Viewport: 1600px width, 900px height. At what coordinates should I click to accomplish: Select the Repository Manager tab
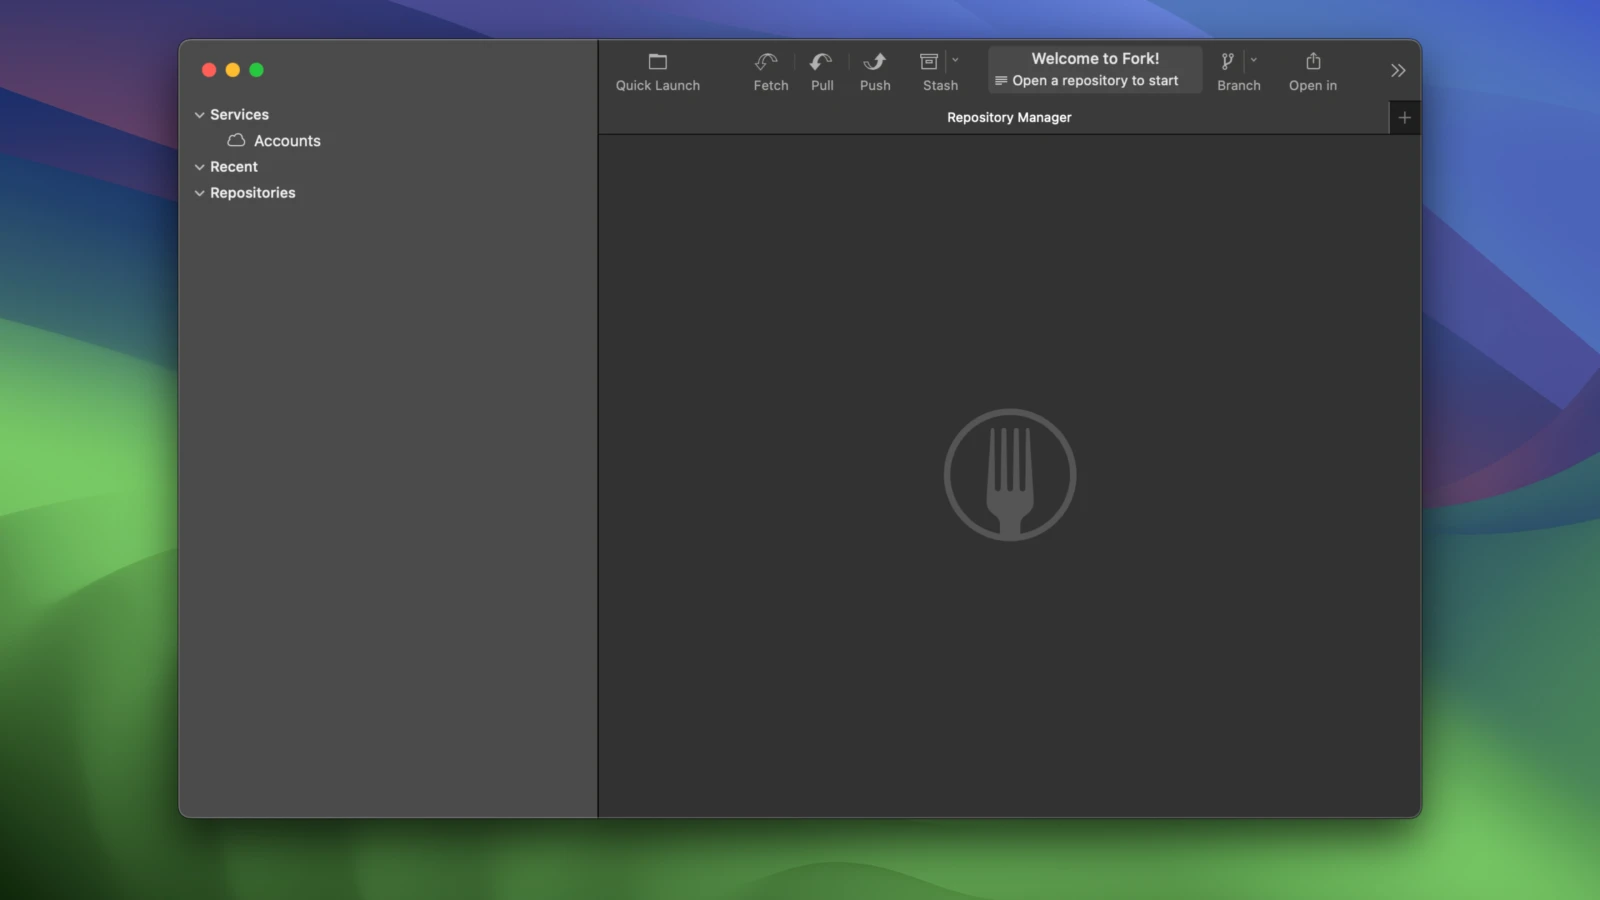1009,118
